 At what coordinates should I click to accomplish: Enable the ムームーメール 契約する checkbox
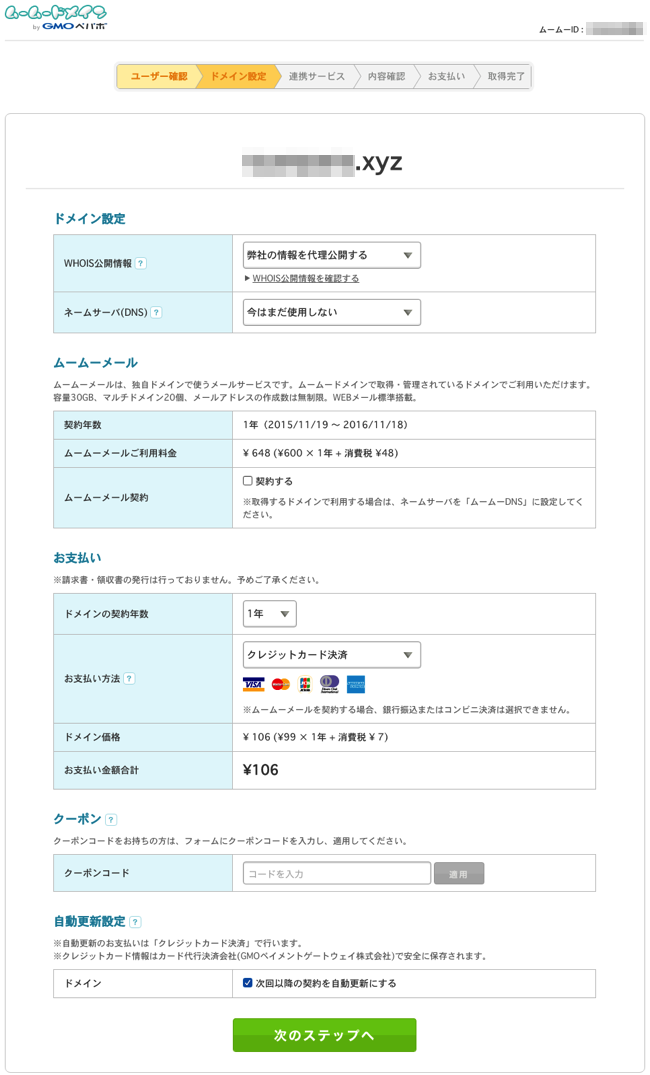(x=248, y=481)
